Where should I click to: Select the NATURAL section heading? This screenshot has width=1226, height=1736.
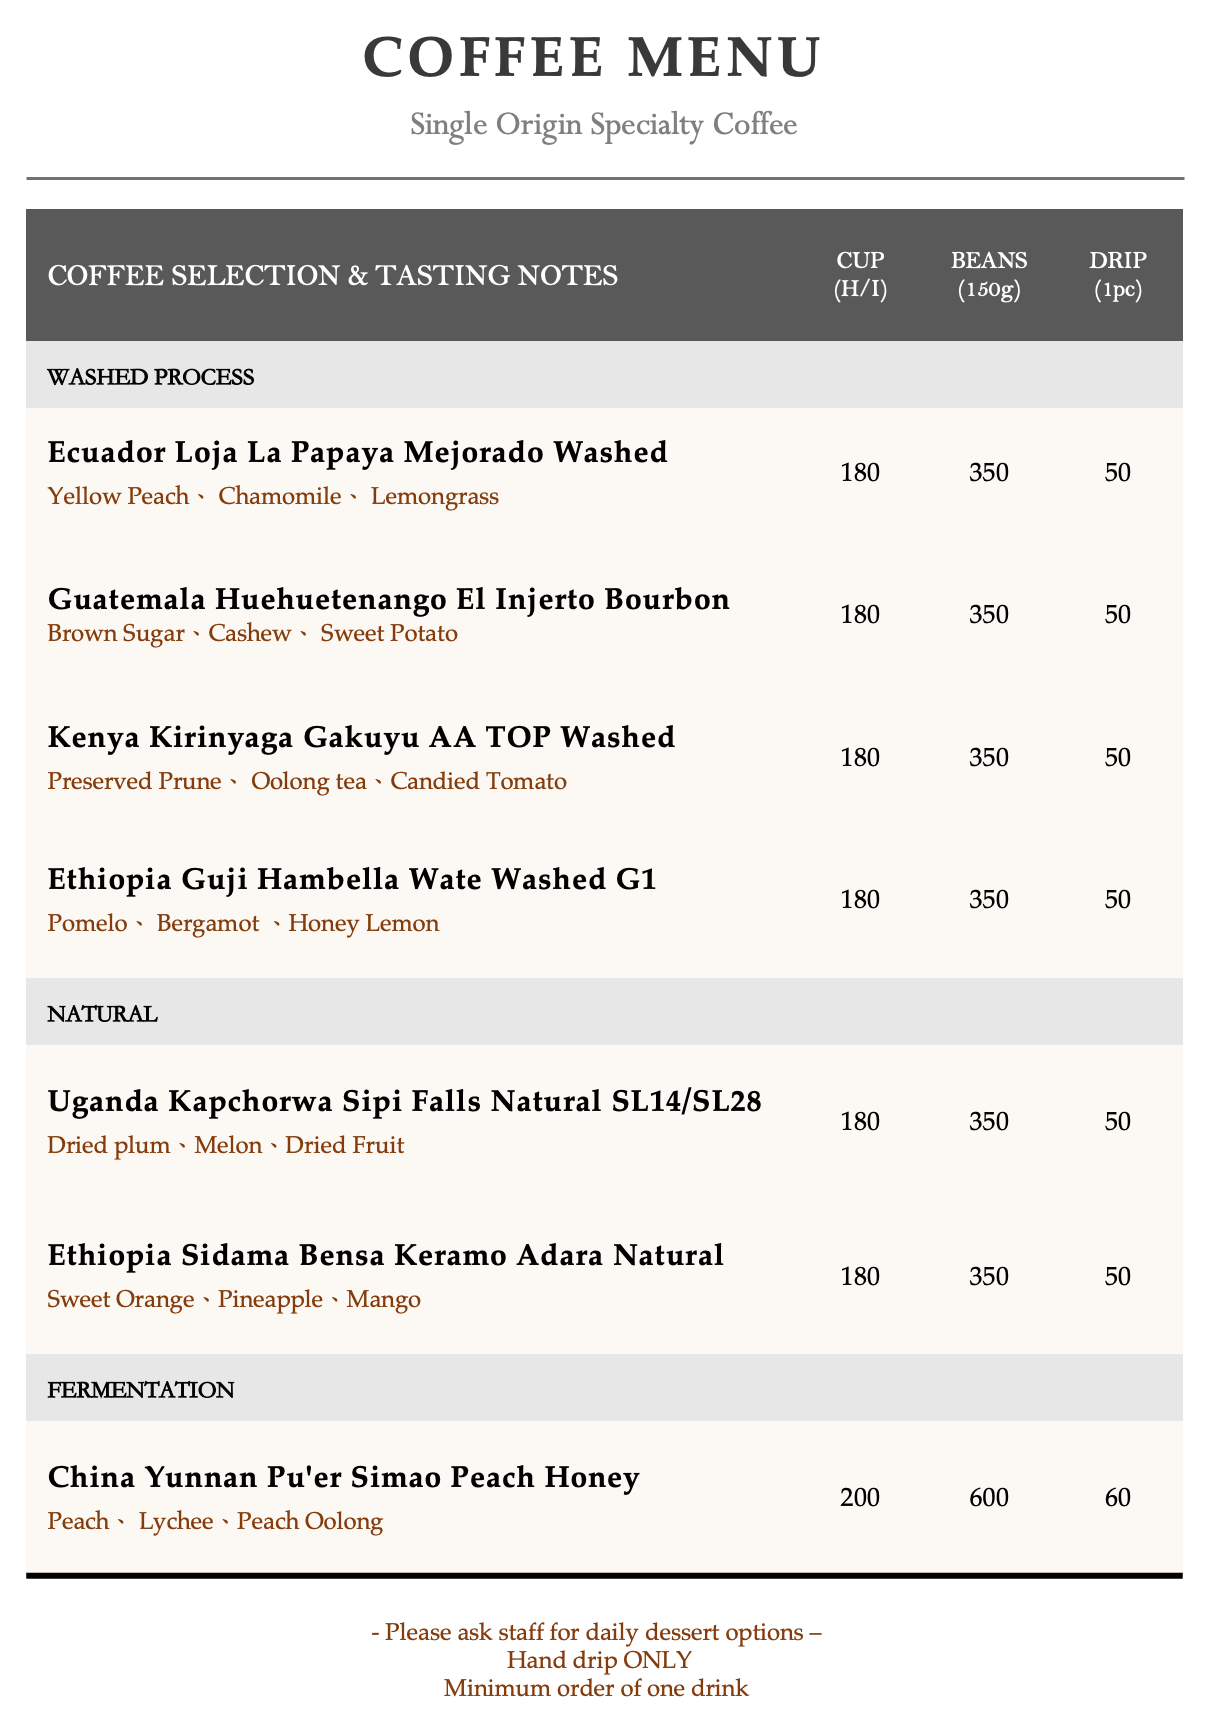coord(103,1014)
